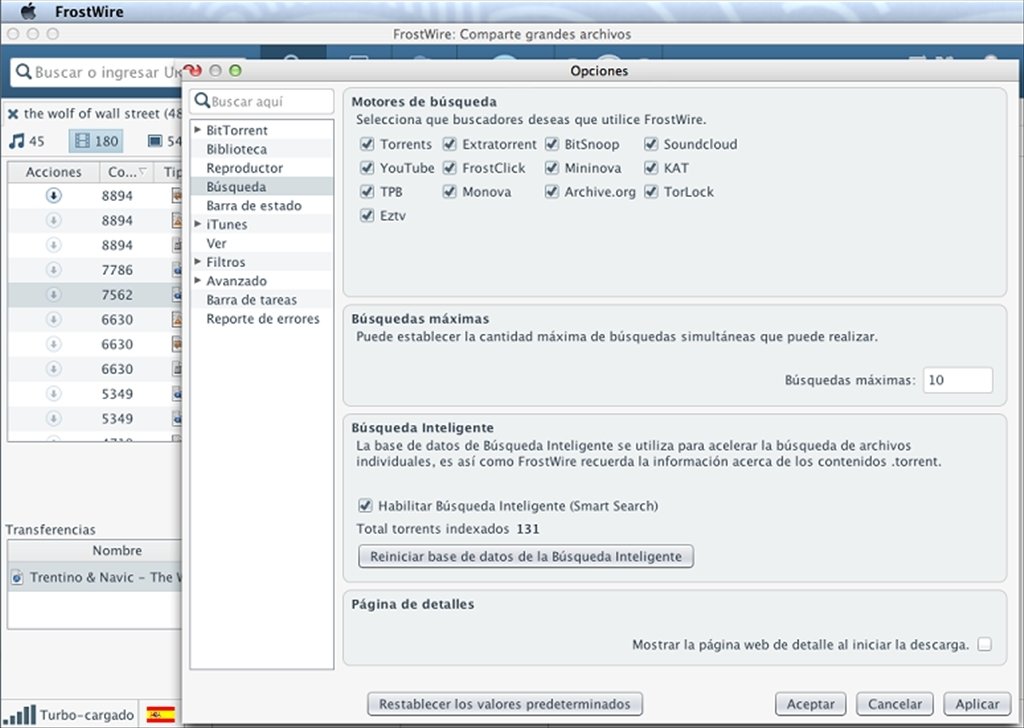Expand the iTunes options category
This screenshot has width=1024, height=728.
pyautogui.click(x=198, y=224)
